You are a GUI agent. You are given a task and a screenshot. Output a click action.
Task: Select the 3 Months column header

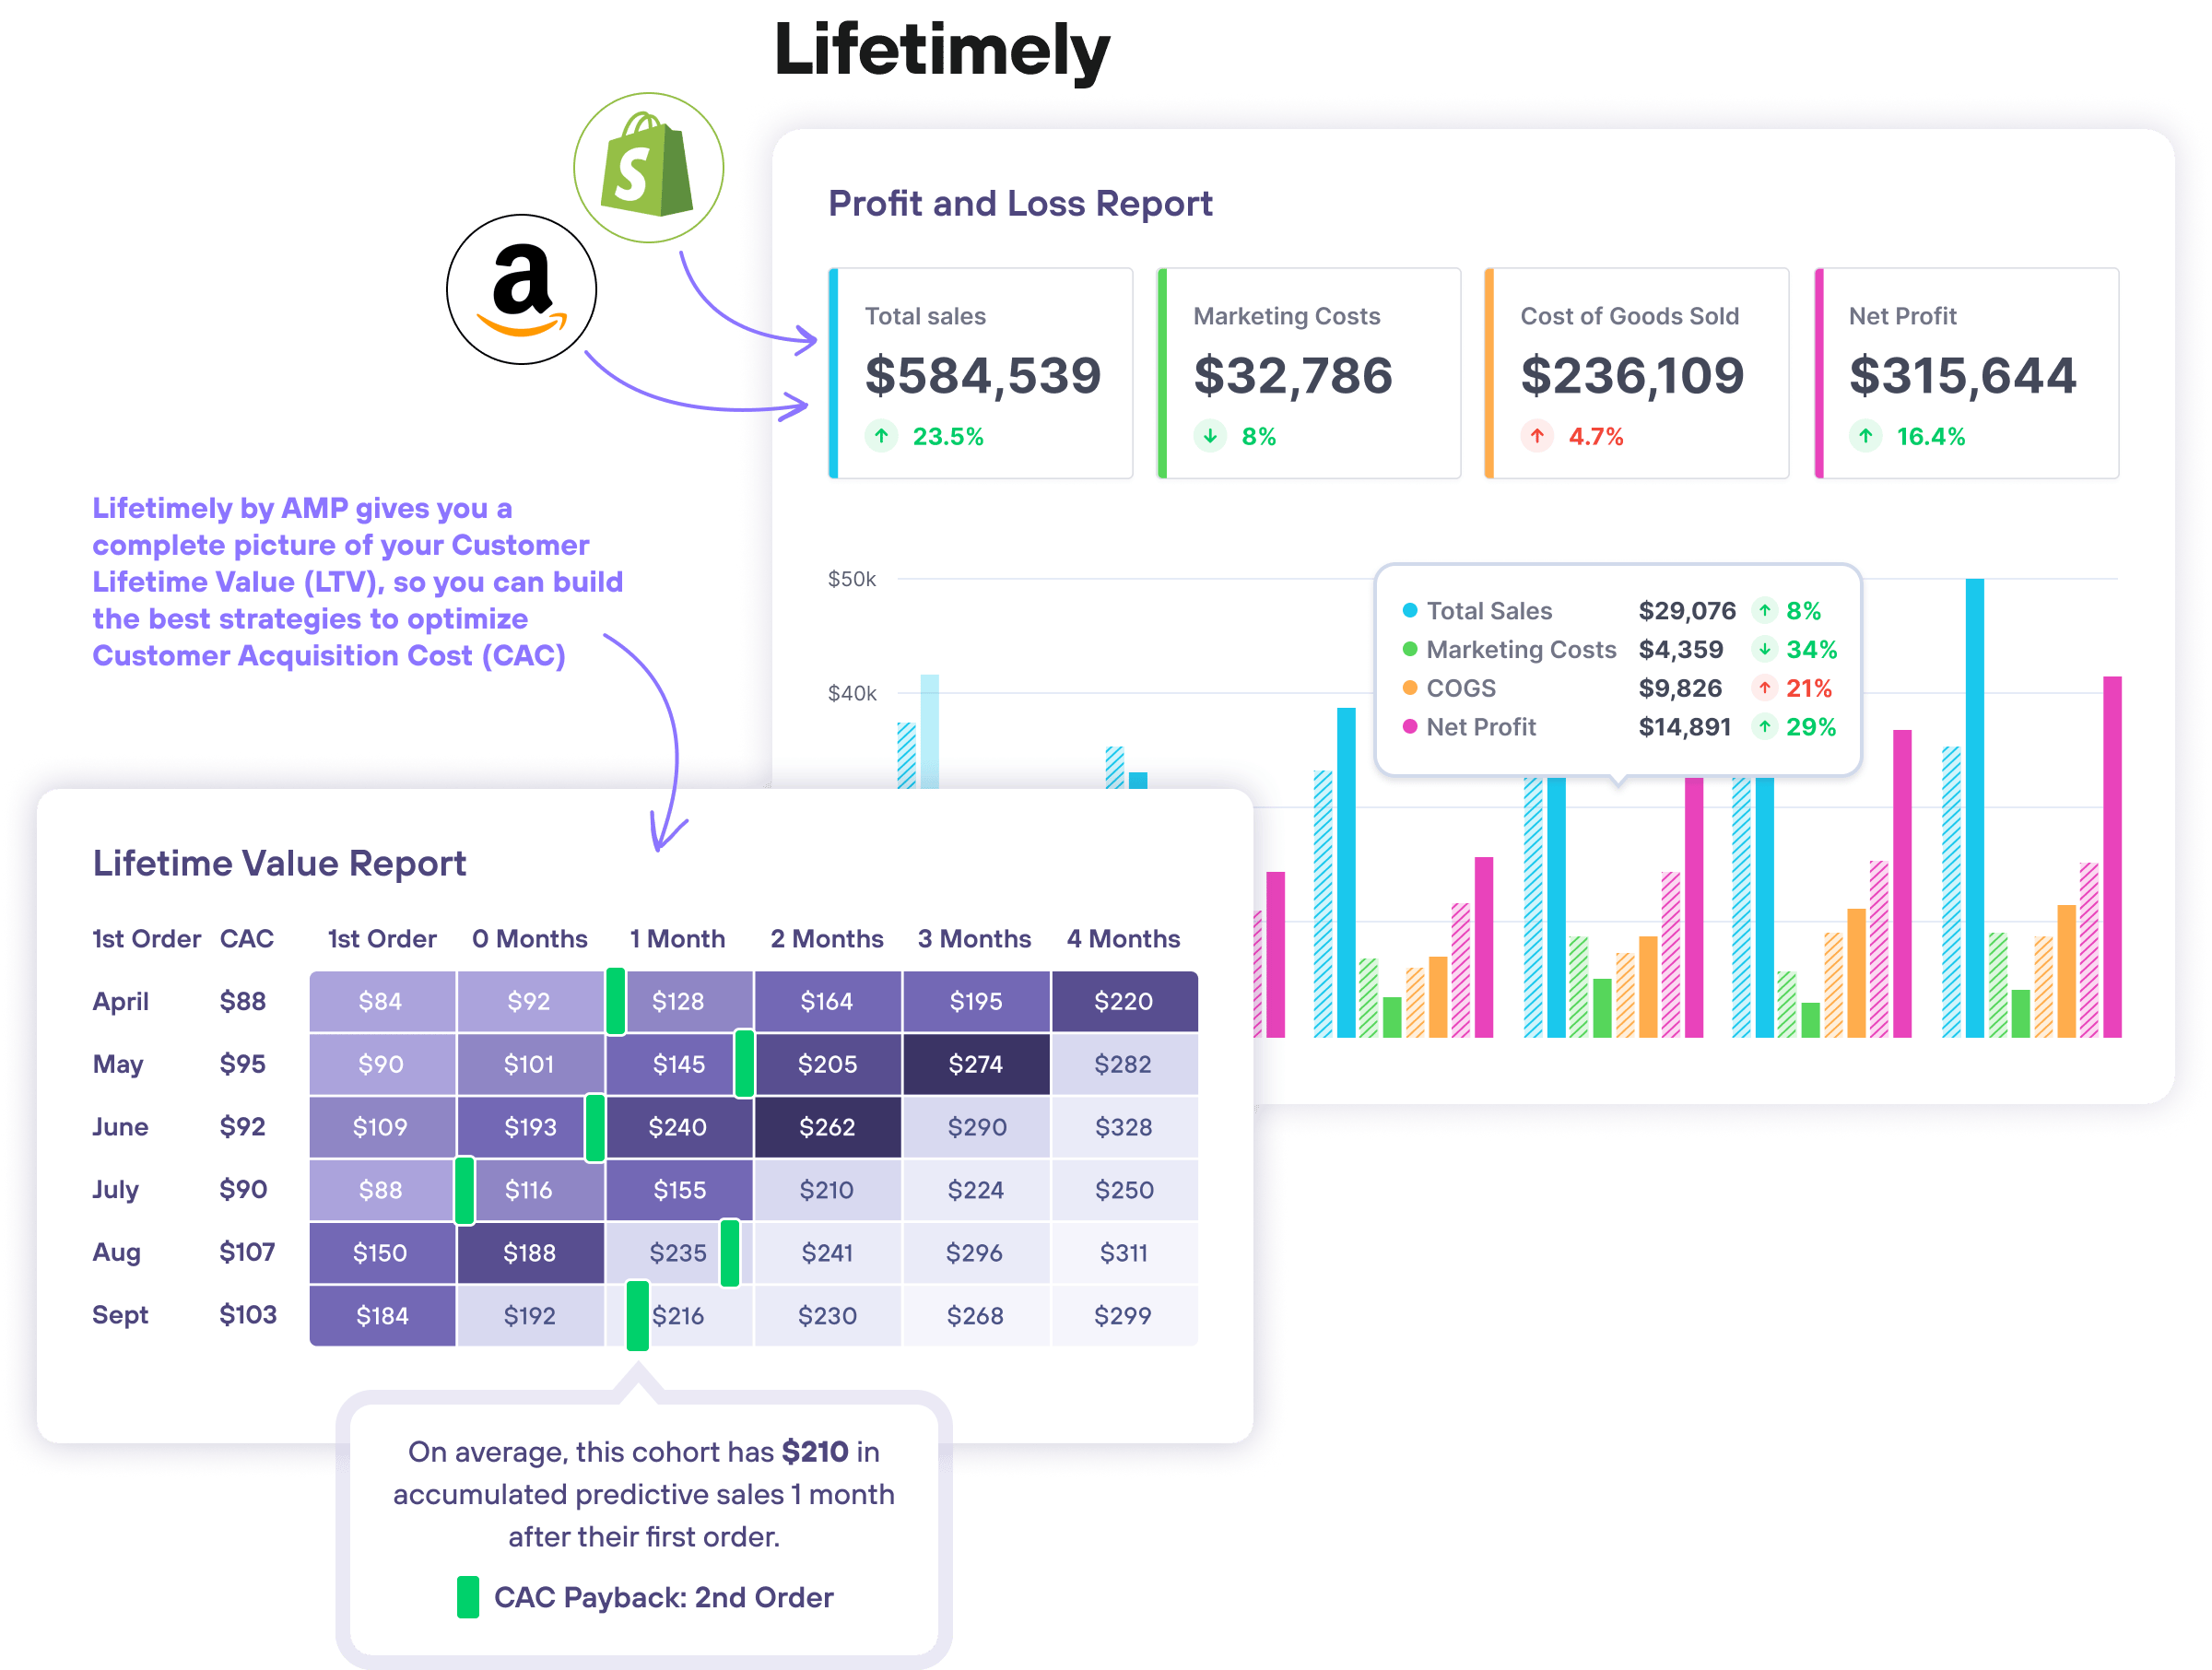pyautogui.click(x=975, y=939)
